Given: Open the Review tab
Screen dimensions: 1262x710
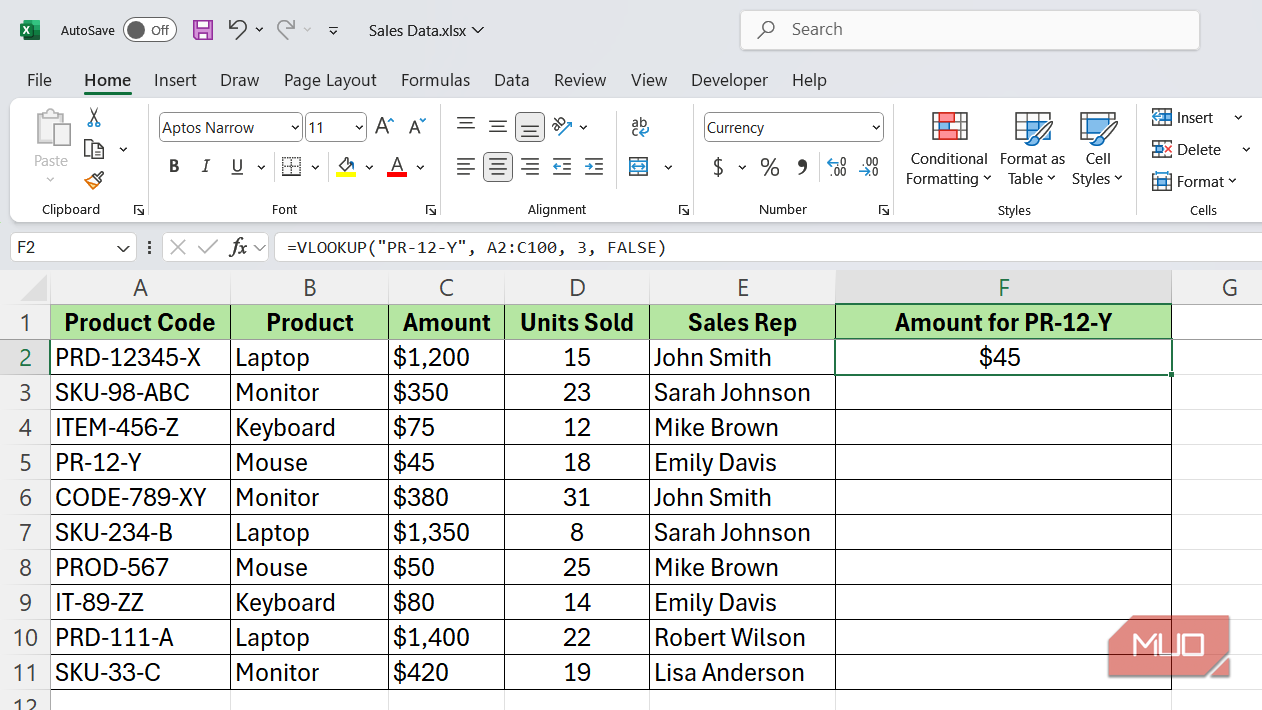Looking at the screenshot, I should tap(580, 80).
